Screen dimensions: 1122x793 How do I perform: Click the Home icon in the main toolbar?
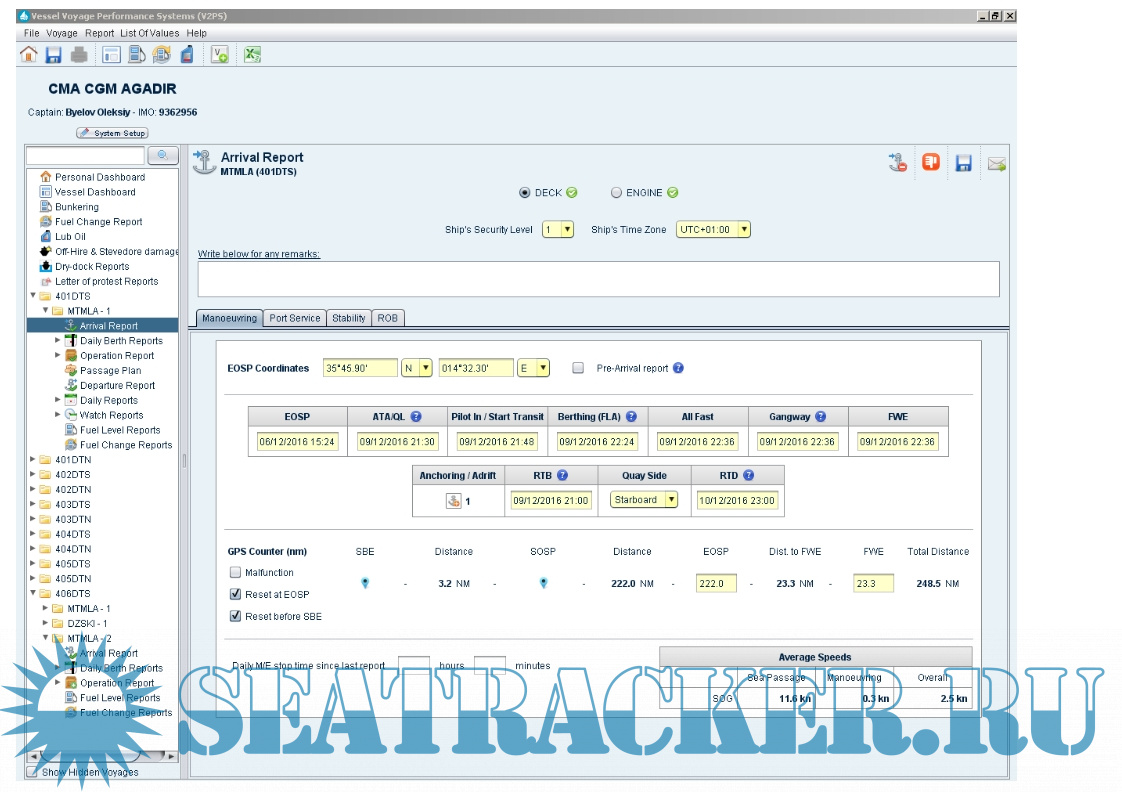tap(29, 55)
